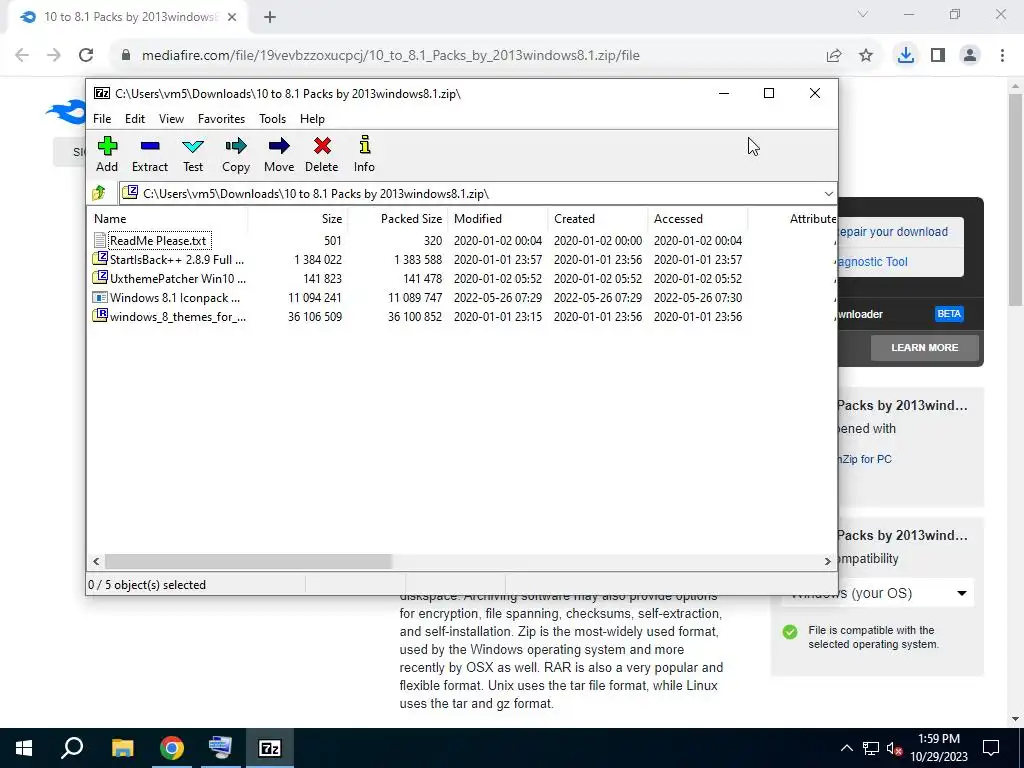Sort files by Size column header
The height and width of the screenshot is (768, 1024).
(297, 219)
